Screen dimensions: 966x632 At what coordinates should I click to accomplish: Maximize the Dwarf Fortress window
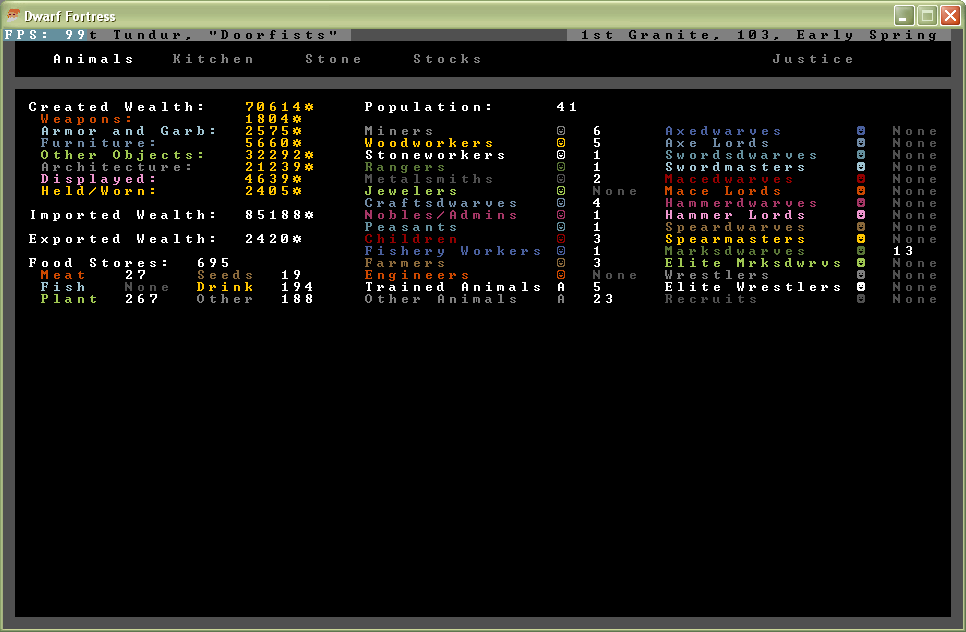click(x=927, y=16)
